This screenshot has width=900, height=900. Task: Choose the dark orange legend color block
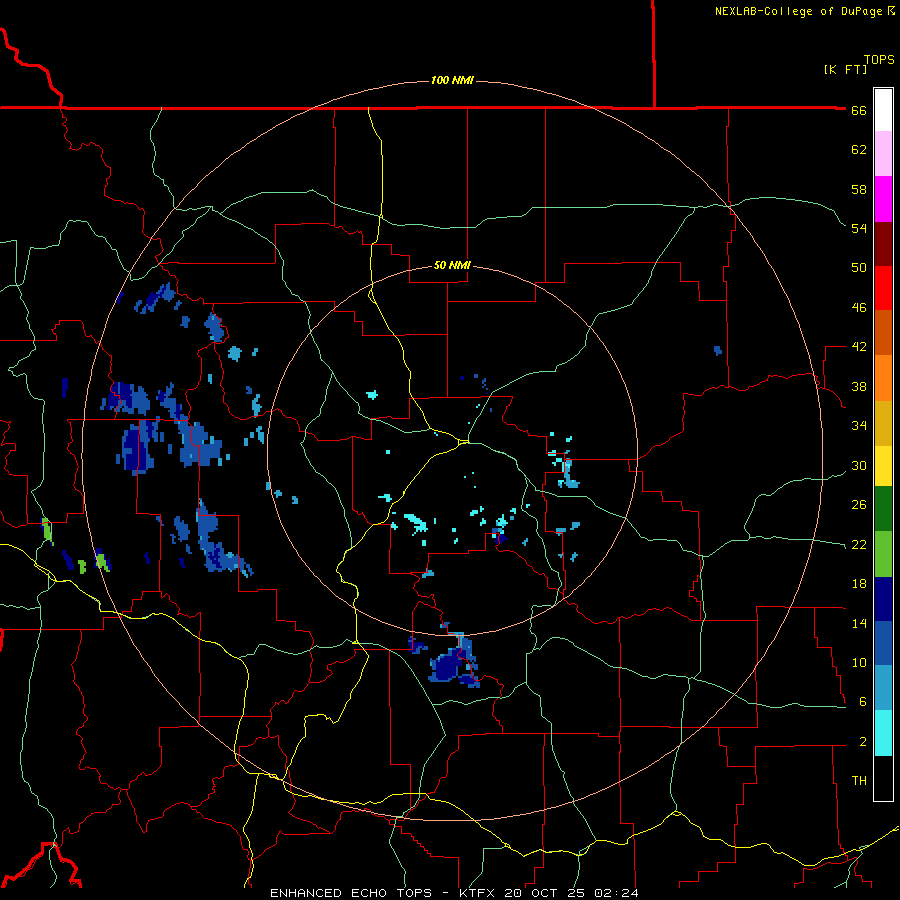click(883, 332)
